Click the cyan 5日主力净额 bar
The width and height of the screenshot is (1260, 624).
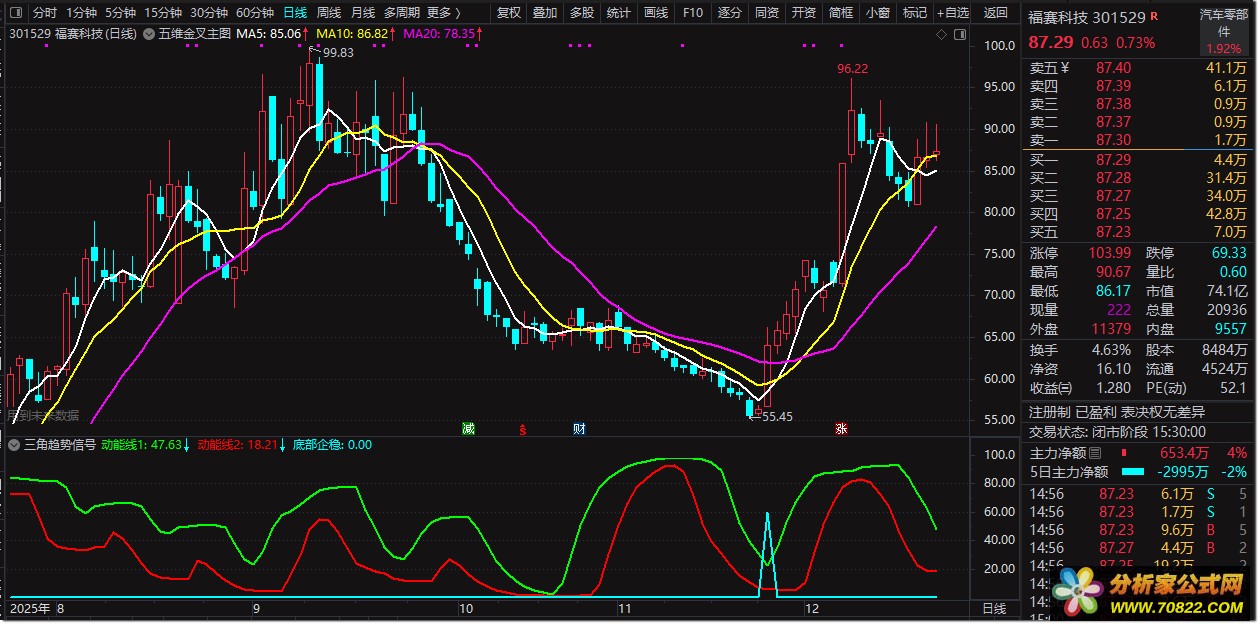pos(1132,472)
